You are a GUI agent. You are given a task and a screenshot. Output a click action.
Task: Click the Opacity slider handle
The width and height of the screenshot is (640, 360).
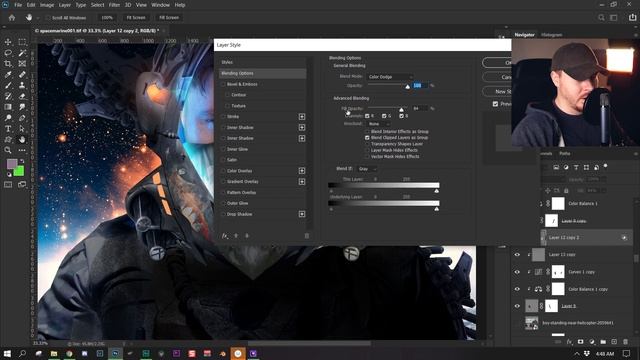(407, 87)
